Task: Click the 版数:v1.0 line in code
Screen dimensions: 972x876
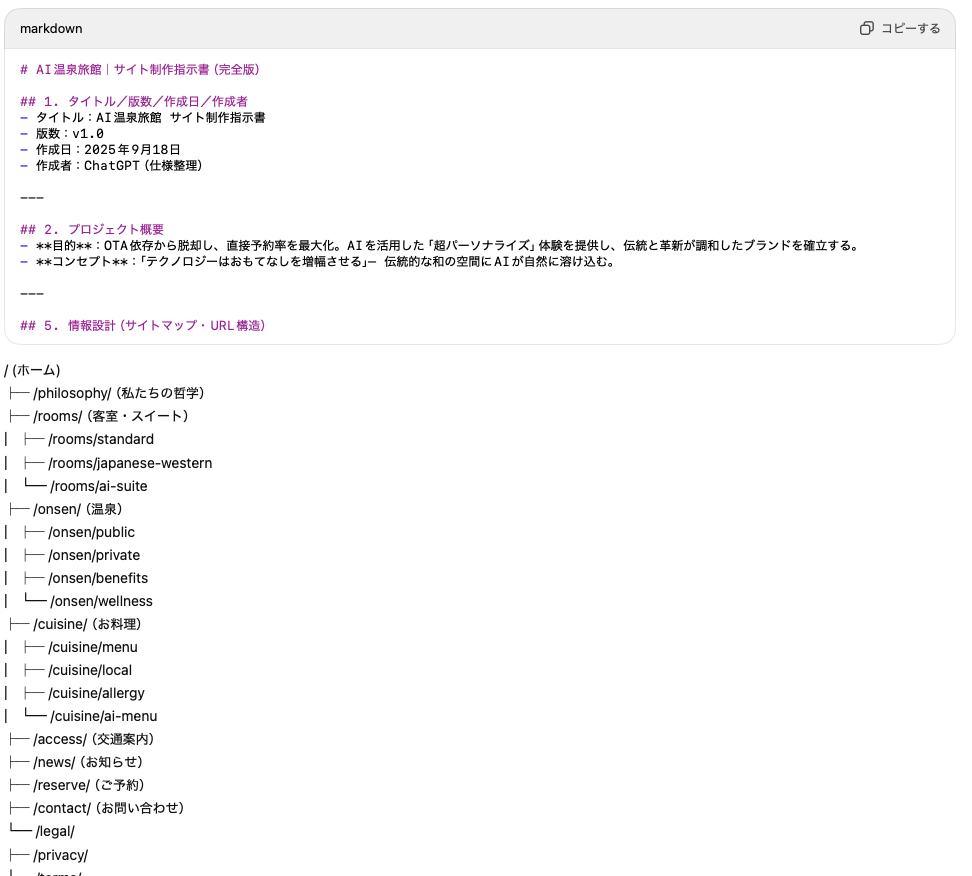Action: 69,133
